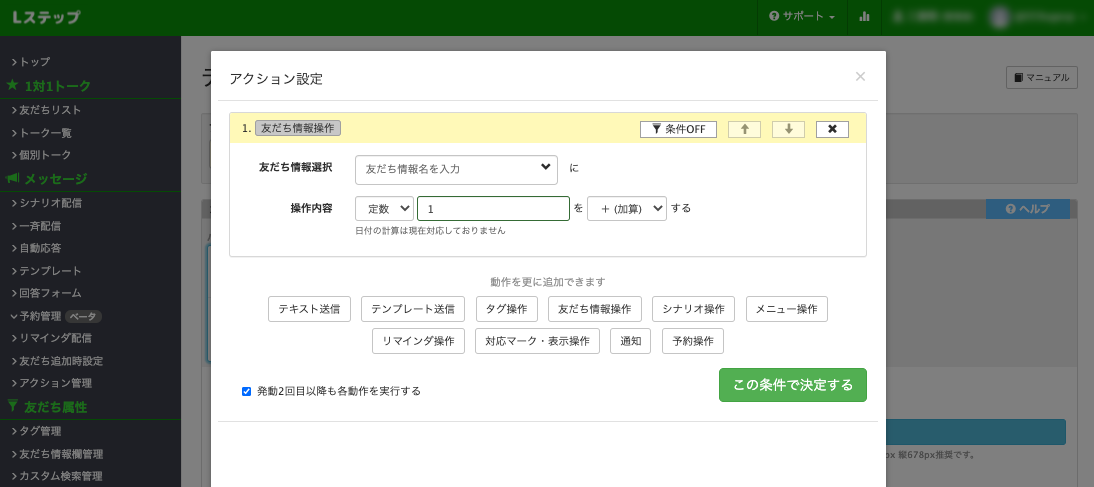Open 友だちリスト in the sidebar
The width and height of the screenshot is (1094, 487).
tap(50, 110)
